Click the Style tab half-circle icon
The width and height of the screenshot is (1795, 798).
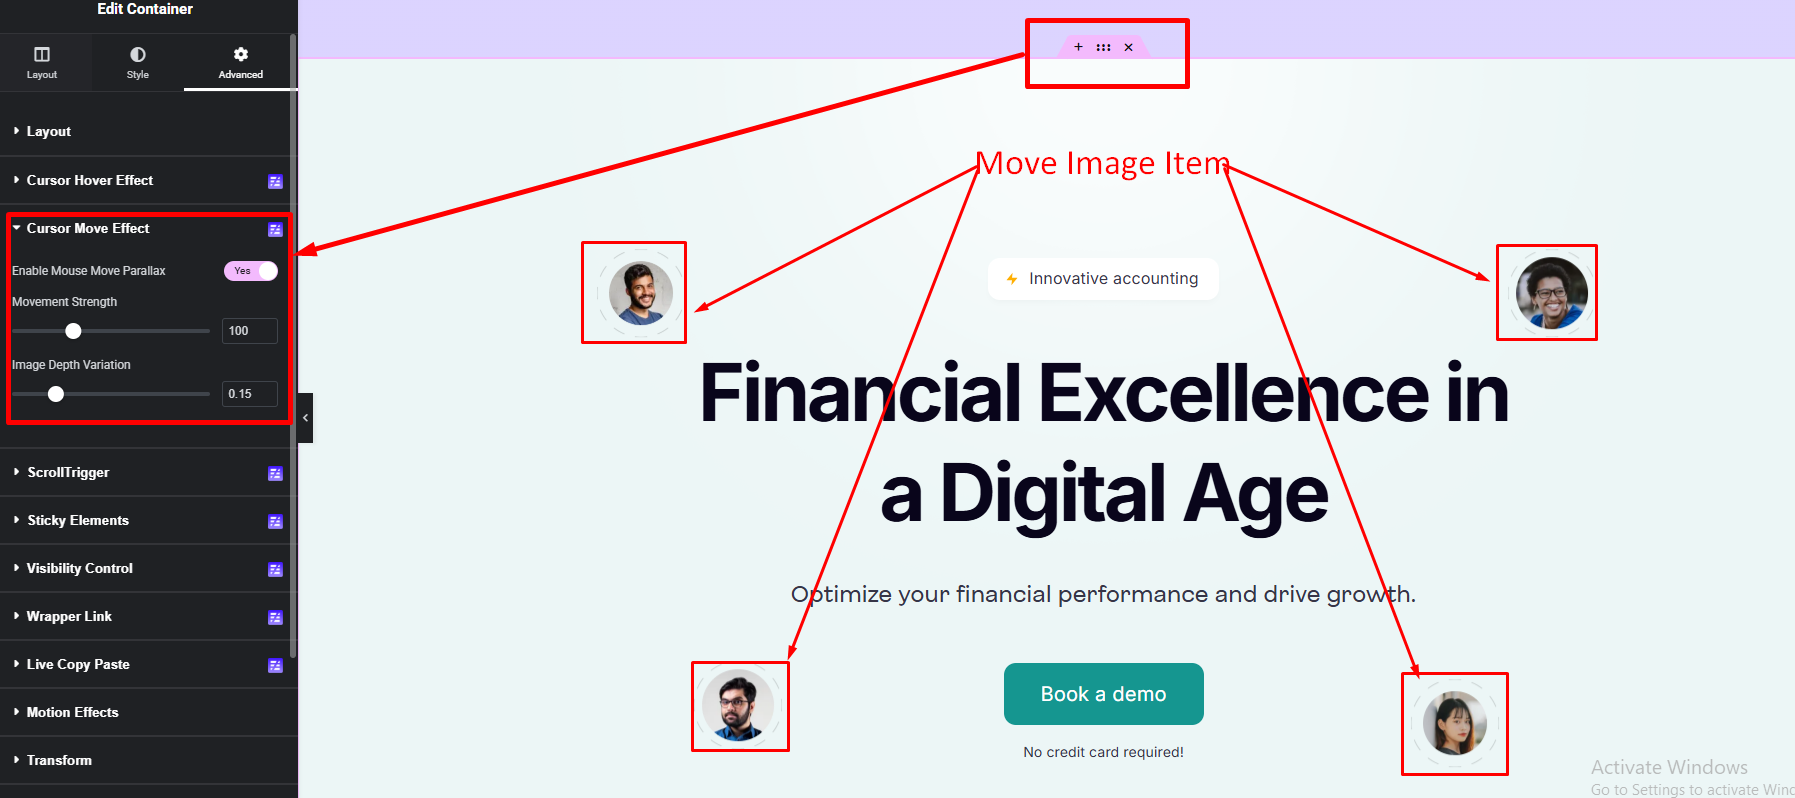pyautogui.click(x=138, y=54)
